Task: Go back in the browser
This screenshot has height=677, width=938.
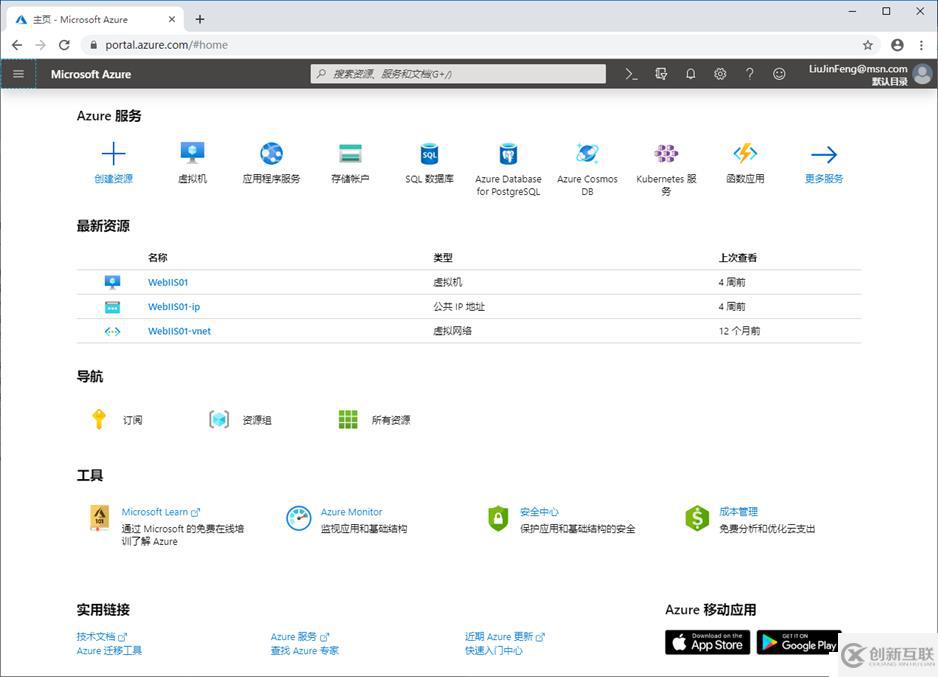Action: pos(17,45)
